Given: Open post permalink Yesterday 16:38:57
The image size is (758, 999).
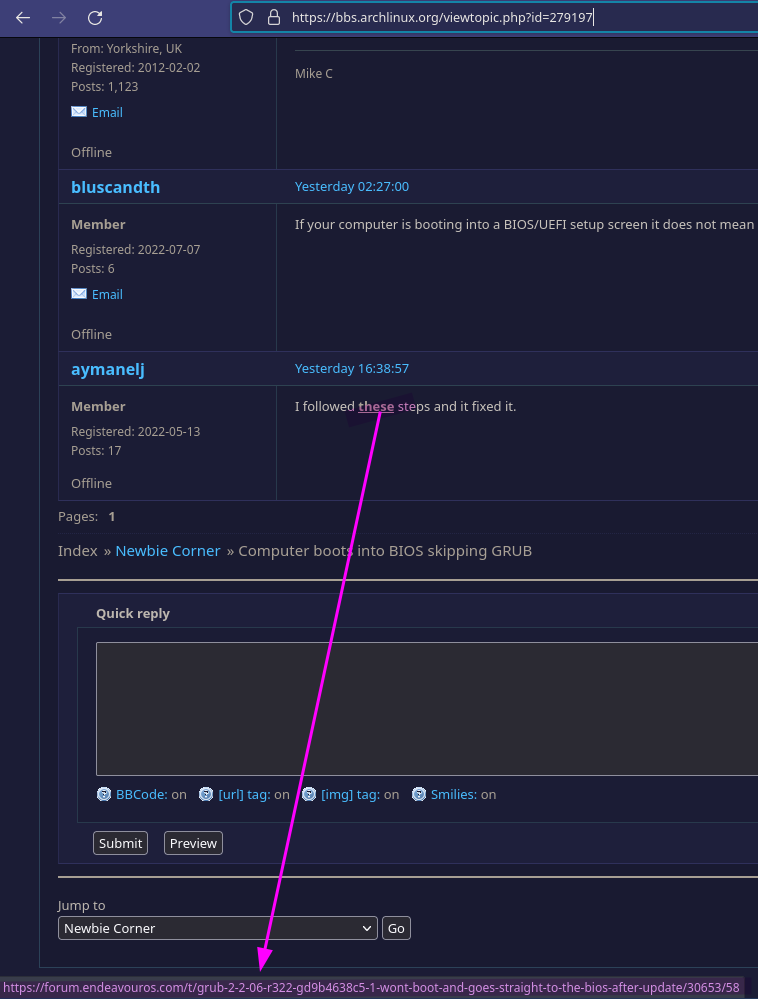Looking at the screenshot, I should tap(352, 369).
